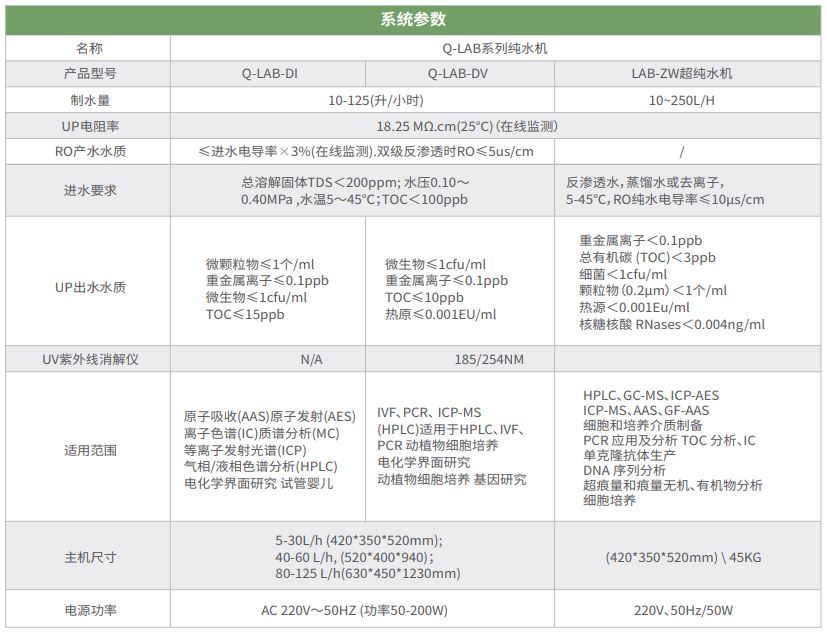Click the 制水量 row label
This screenshot has height=633, width=827.
pos(89,99)
